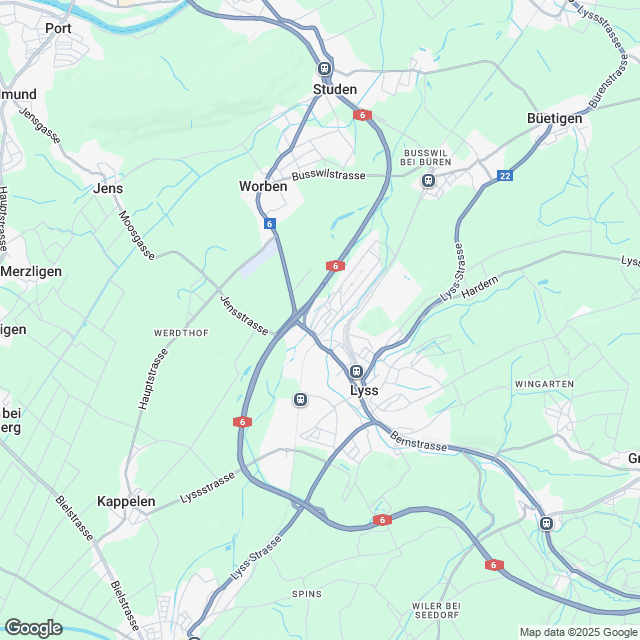The width and height of the screenshot is (640, 640).
Task: Click the red route 6 shield near Studen
Action: tap(362, 115)
